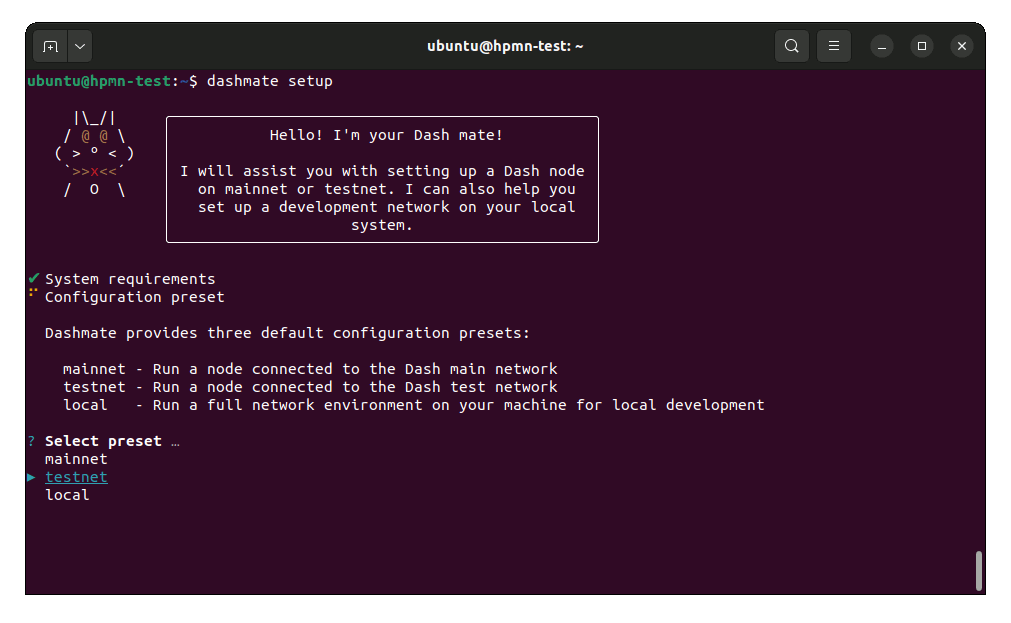Click the terminal vertical scrollbar thumb
The image size is (1011, 623).
[978, 570]
